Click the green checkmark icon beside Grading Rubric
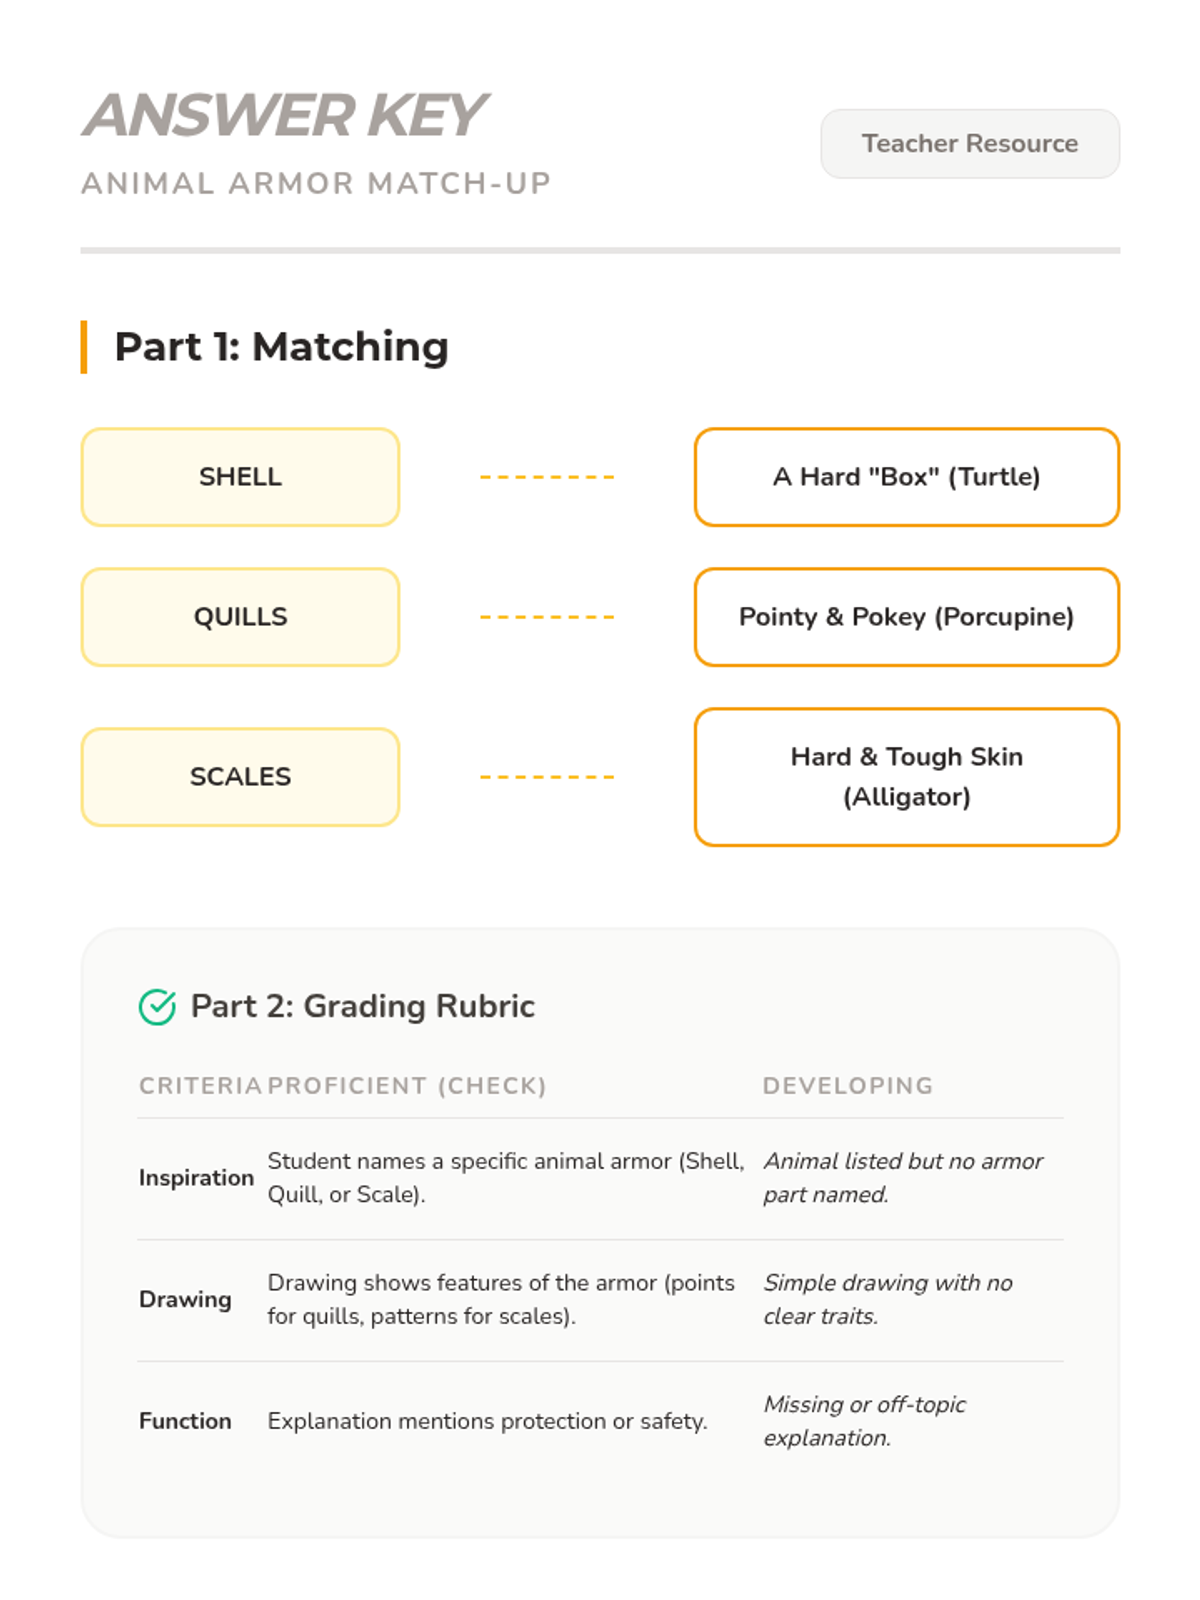The height and width of the screenshot is (1600, 1200). coord(157,1007)
